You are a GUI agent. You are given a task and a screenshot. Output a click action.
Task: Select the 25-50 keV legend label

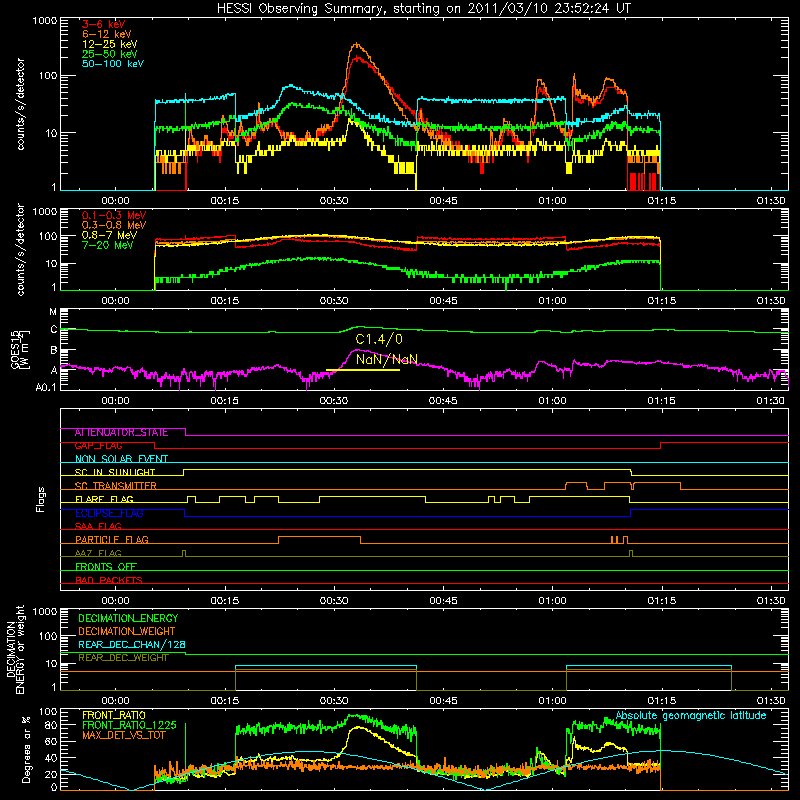tap(110, 54)
